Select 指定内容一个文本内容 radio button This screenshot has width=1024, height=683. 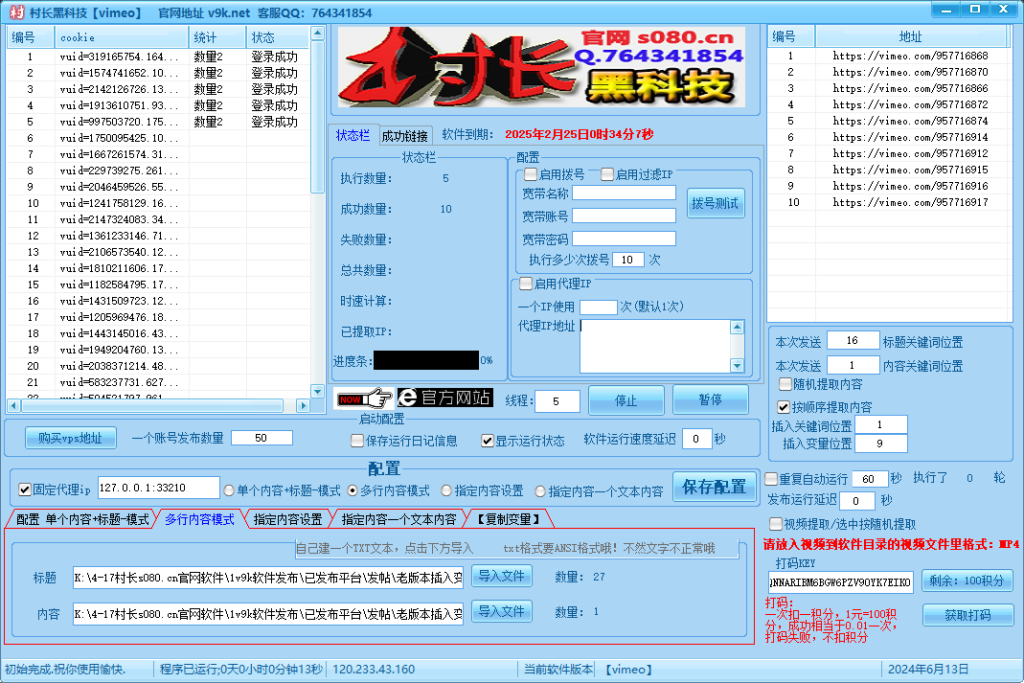pyautogui.click(x=540, y=491)
